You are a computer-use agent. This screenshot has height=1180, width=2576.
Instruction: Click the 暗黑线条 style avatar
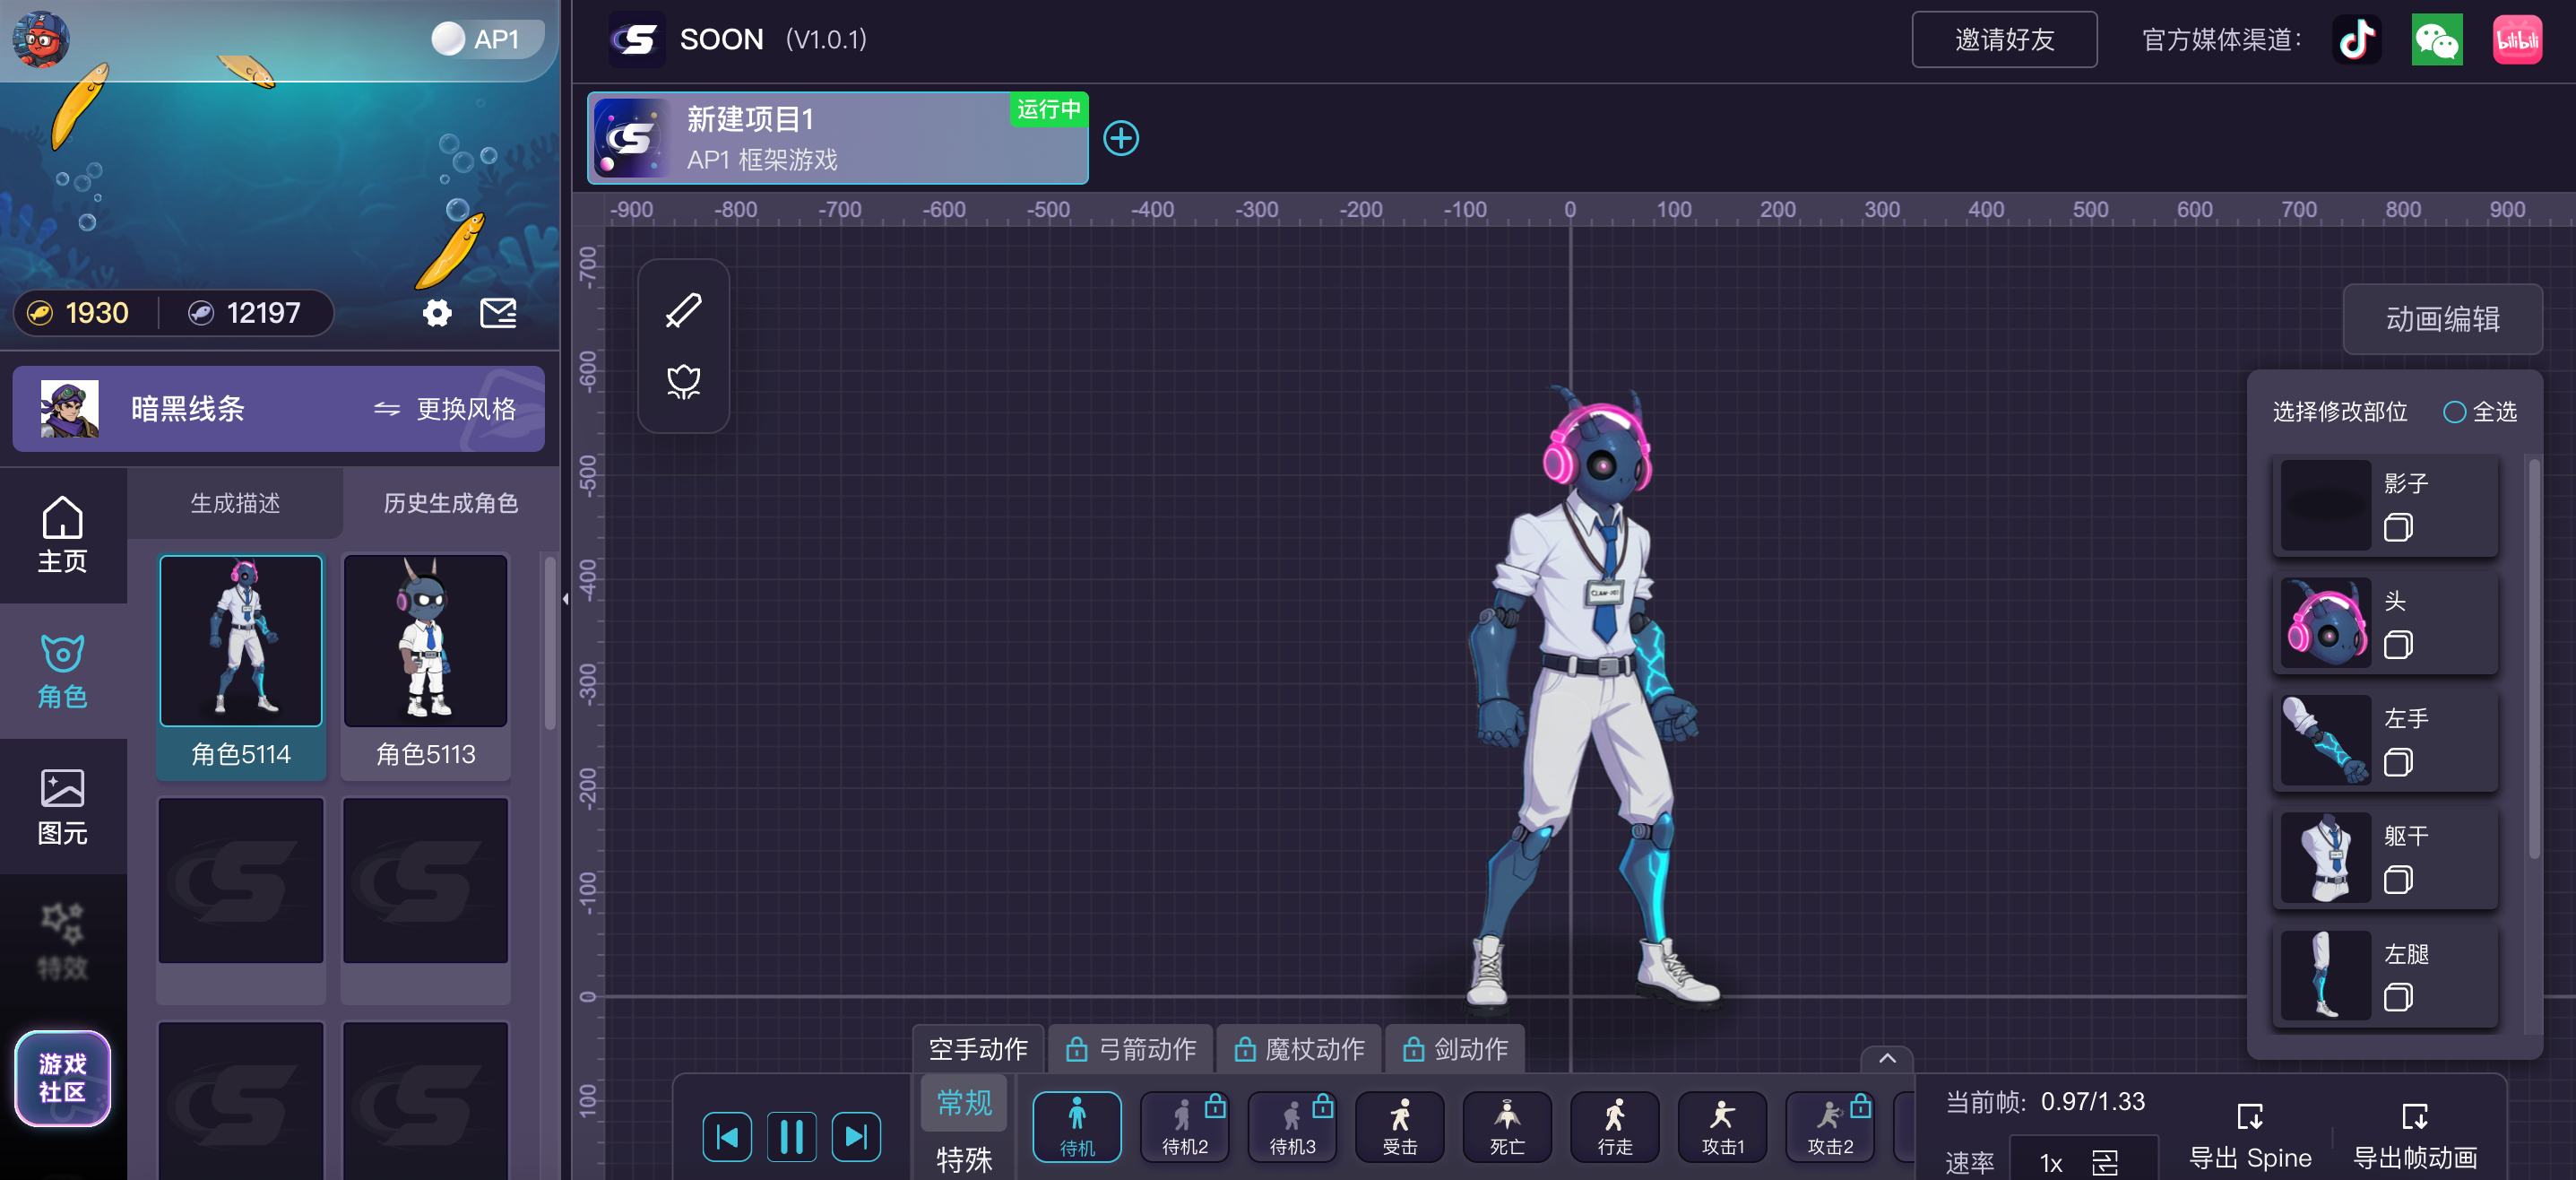click(70, 409)
